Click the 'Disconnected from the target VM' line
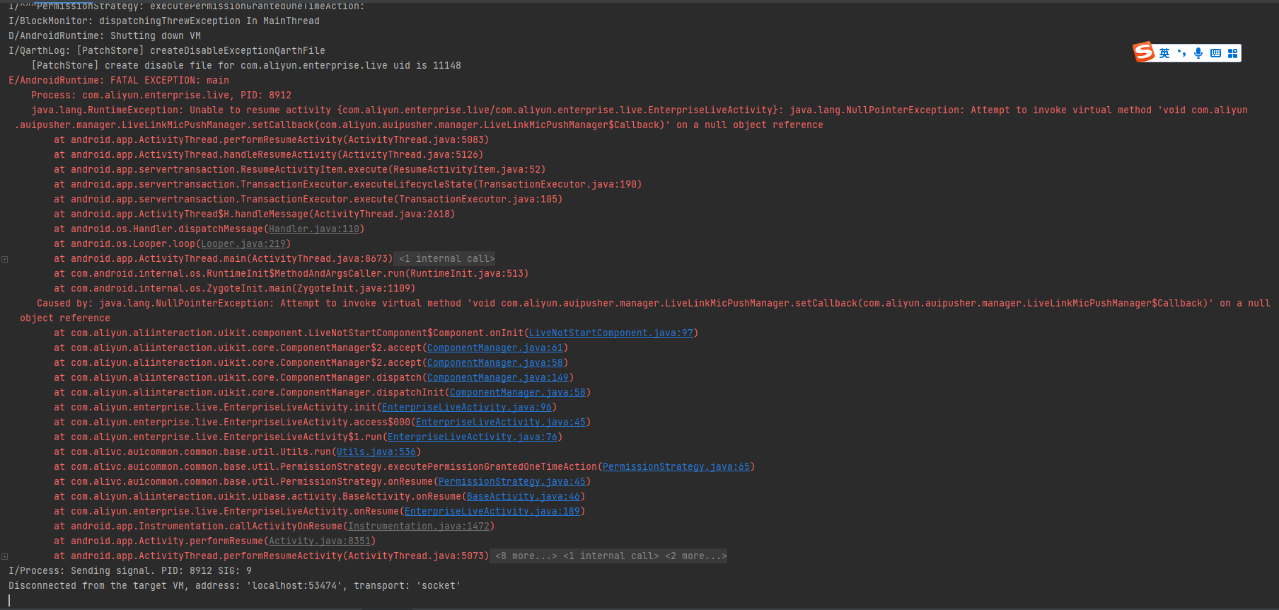Image resolution: width=1279 pixels, height=610 pixels. click(234, 586)
